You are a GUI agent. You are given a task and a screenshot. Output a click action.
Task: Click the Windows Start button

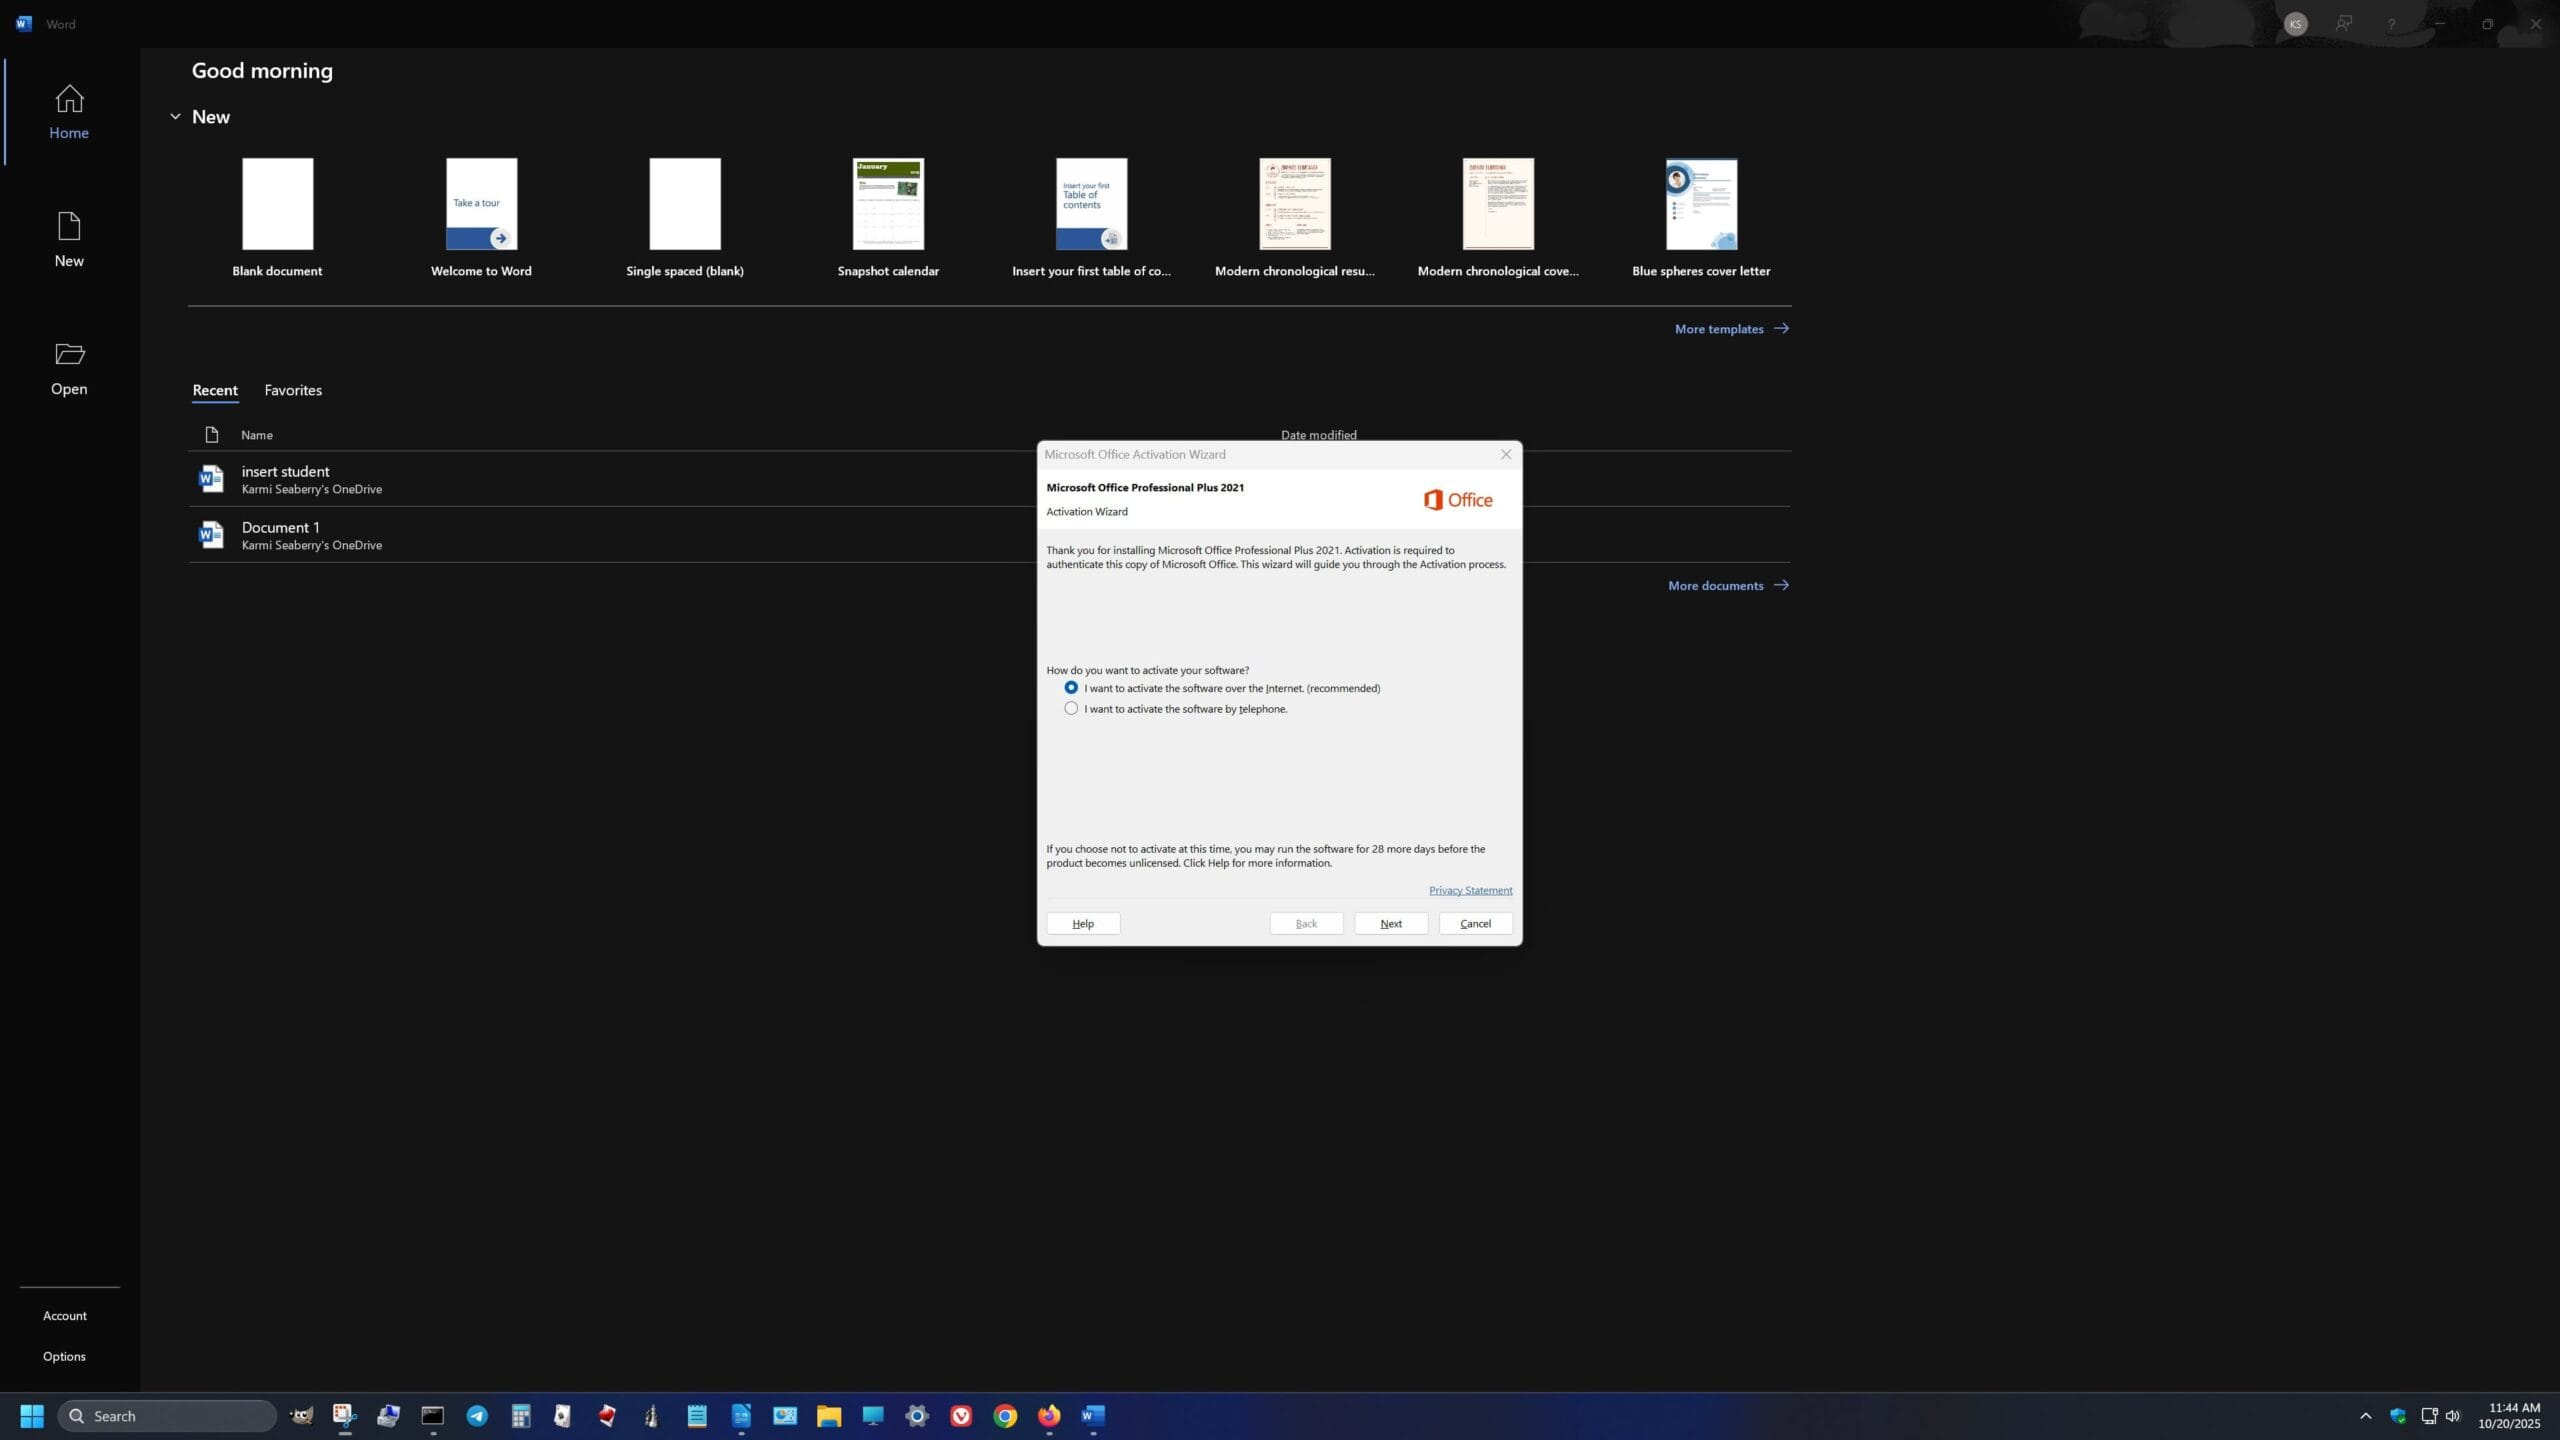[x=32, y=1416]
